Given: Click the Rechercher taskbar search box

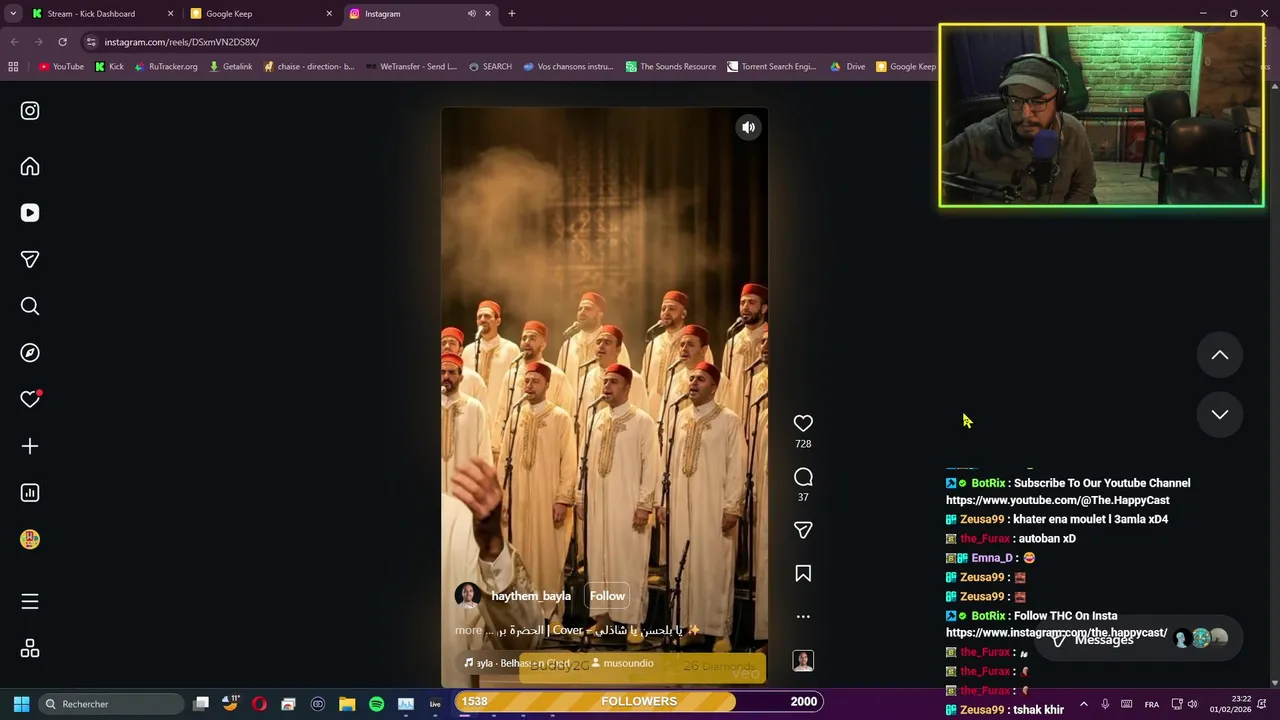Looking at the screenshot, I should pos(112,704).
